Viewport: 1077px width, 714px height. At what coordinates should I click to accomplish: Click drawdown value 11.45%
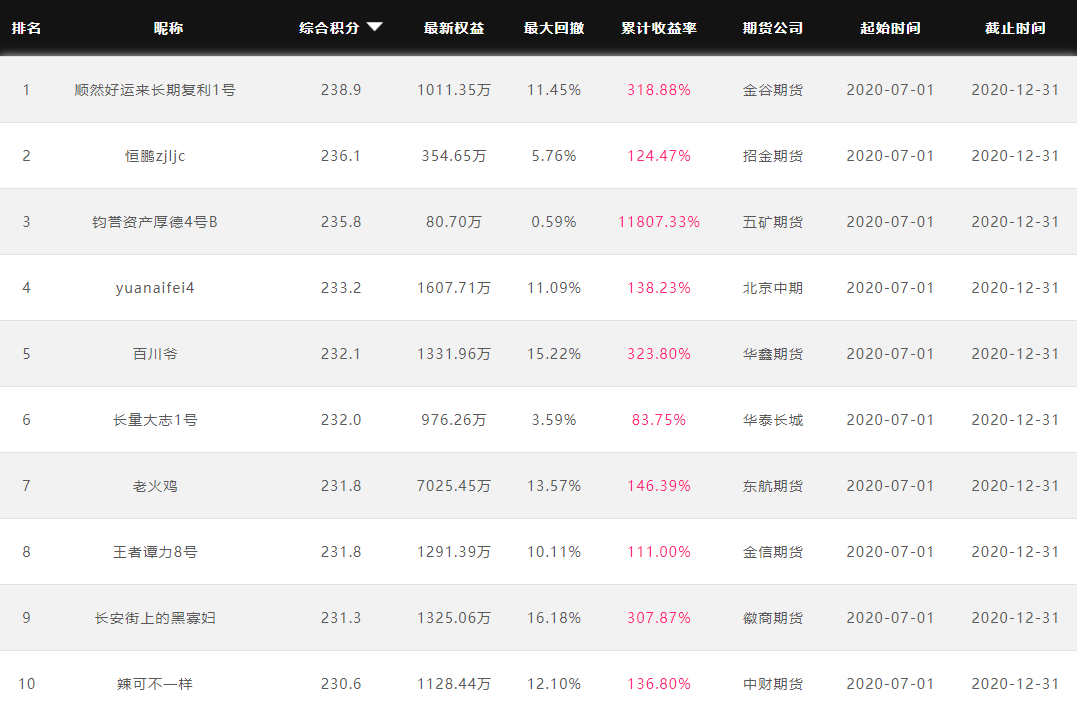click(x=554, y=90)
